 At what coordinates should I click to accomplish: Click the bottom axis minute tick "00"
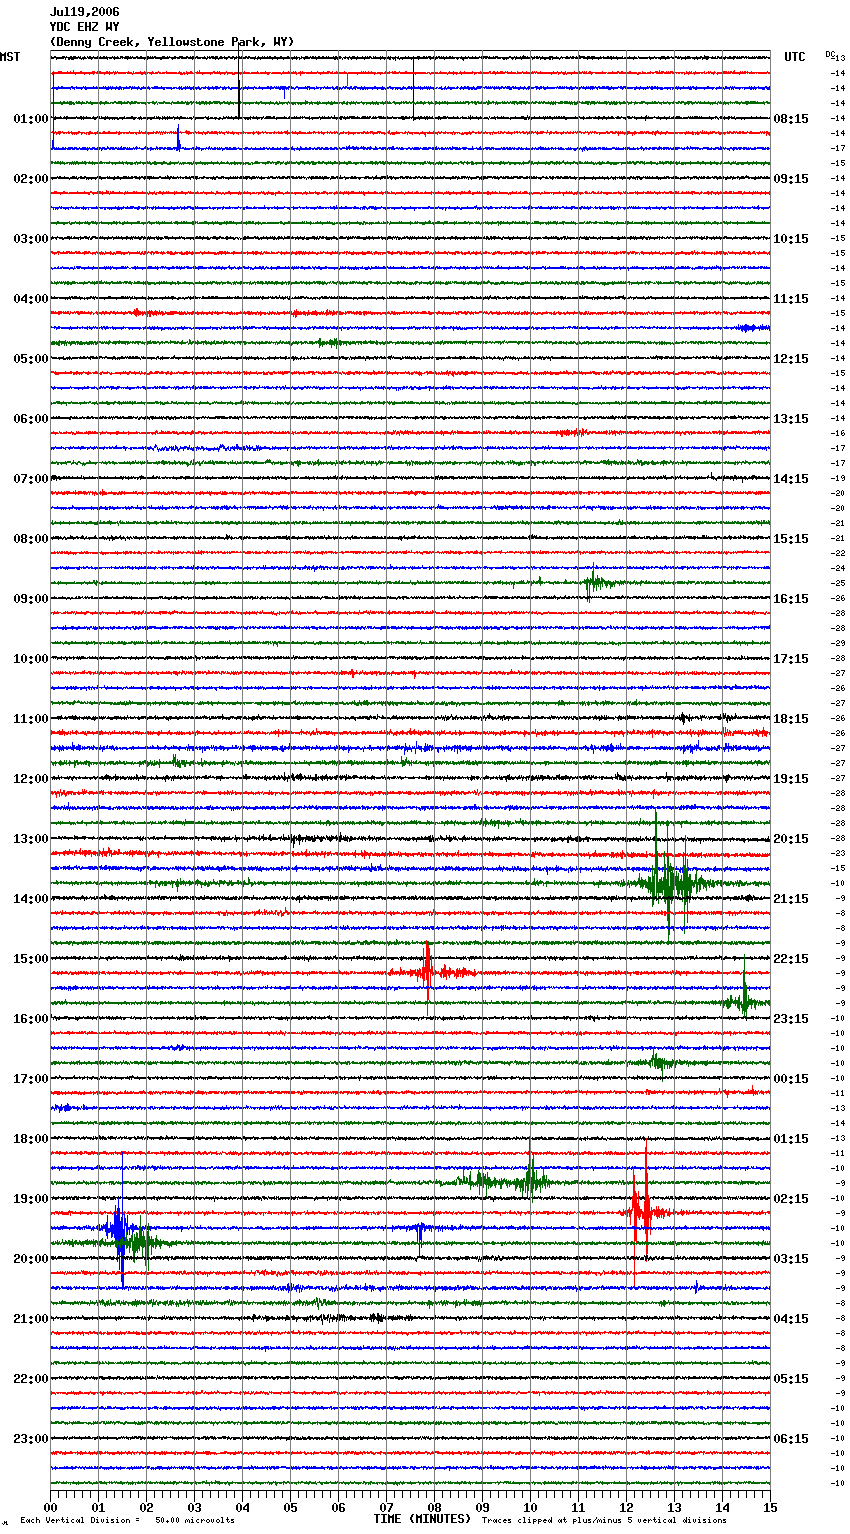pos(50,1507)
